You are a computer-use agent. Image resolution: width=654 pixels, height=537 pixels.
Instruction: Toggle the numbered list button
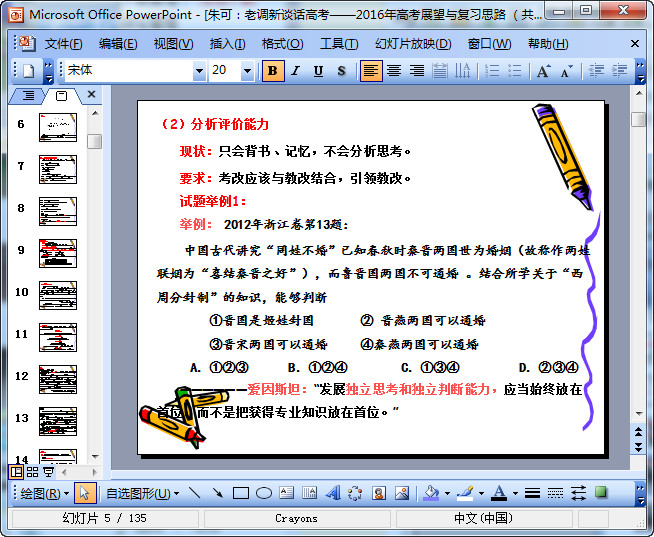point(492,71)
